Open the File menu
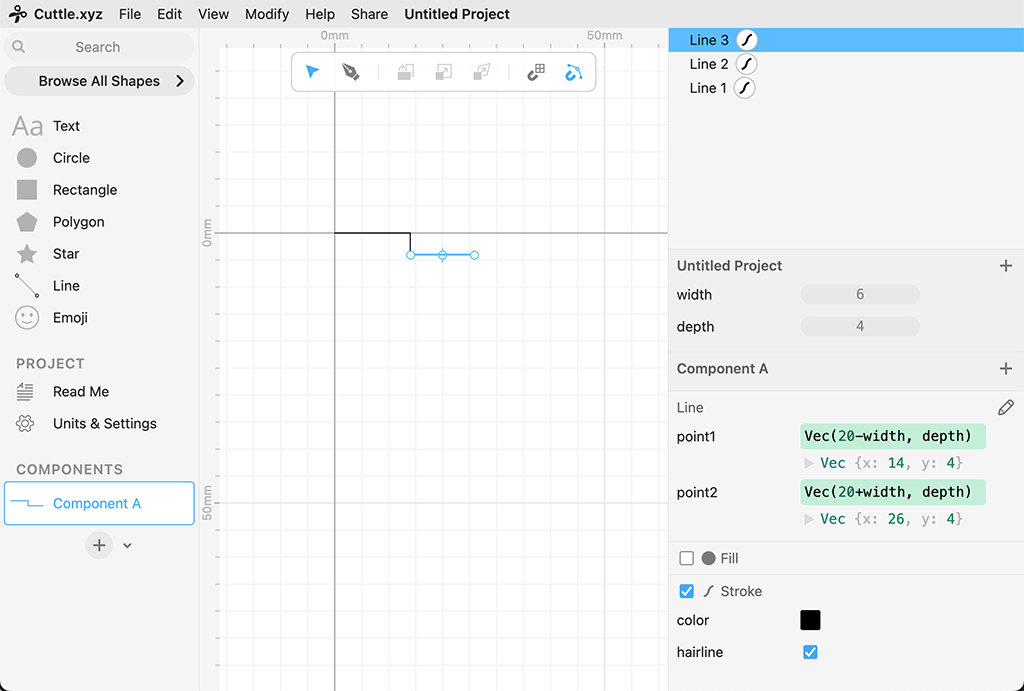Image resolution: width=1024 pixels, height=691 pixels. click(130, 14)
